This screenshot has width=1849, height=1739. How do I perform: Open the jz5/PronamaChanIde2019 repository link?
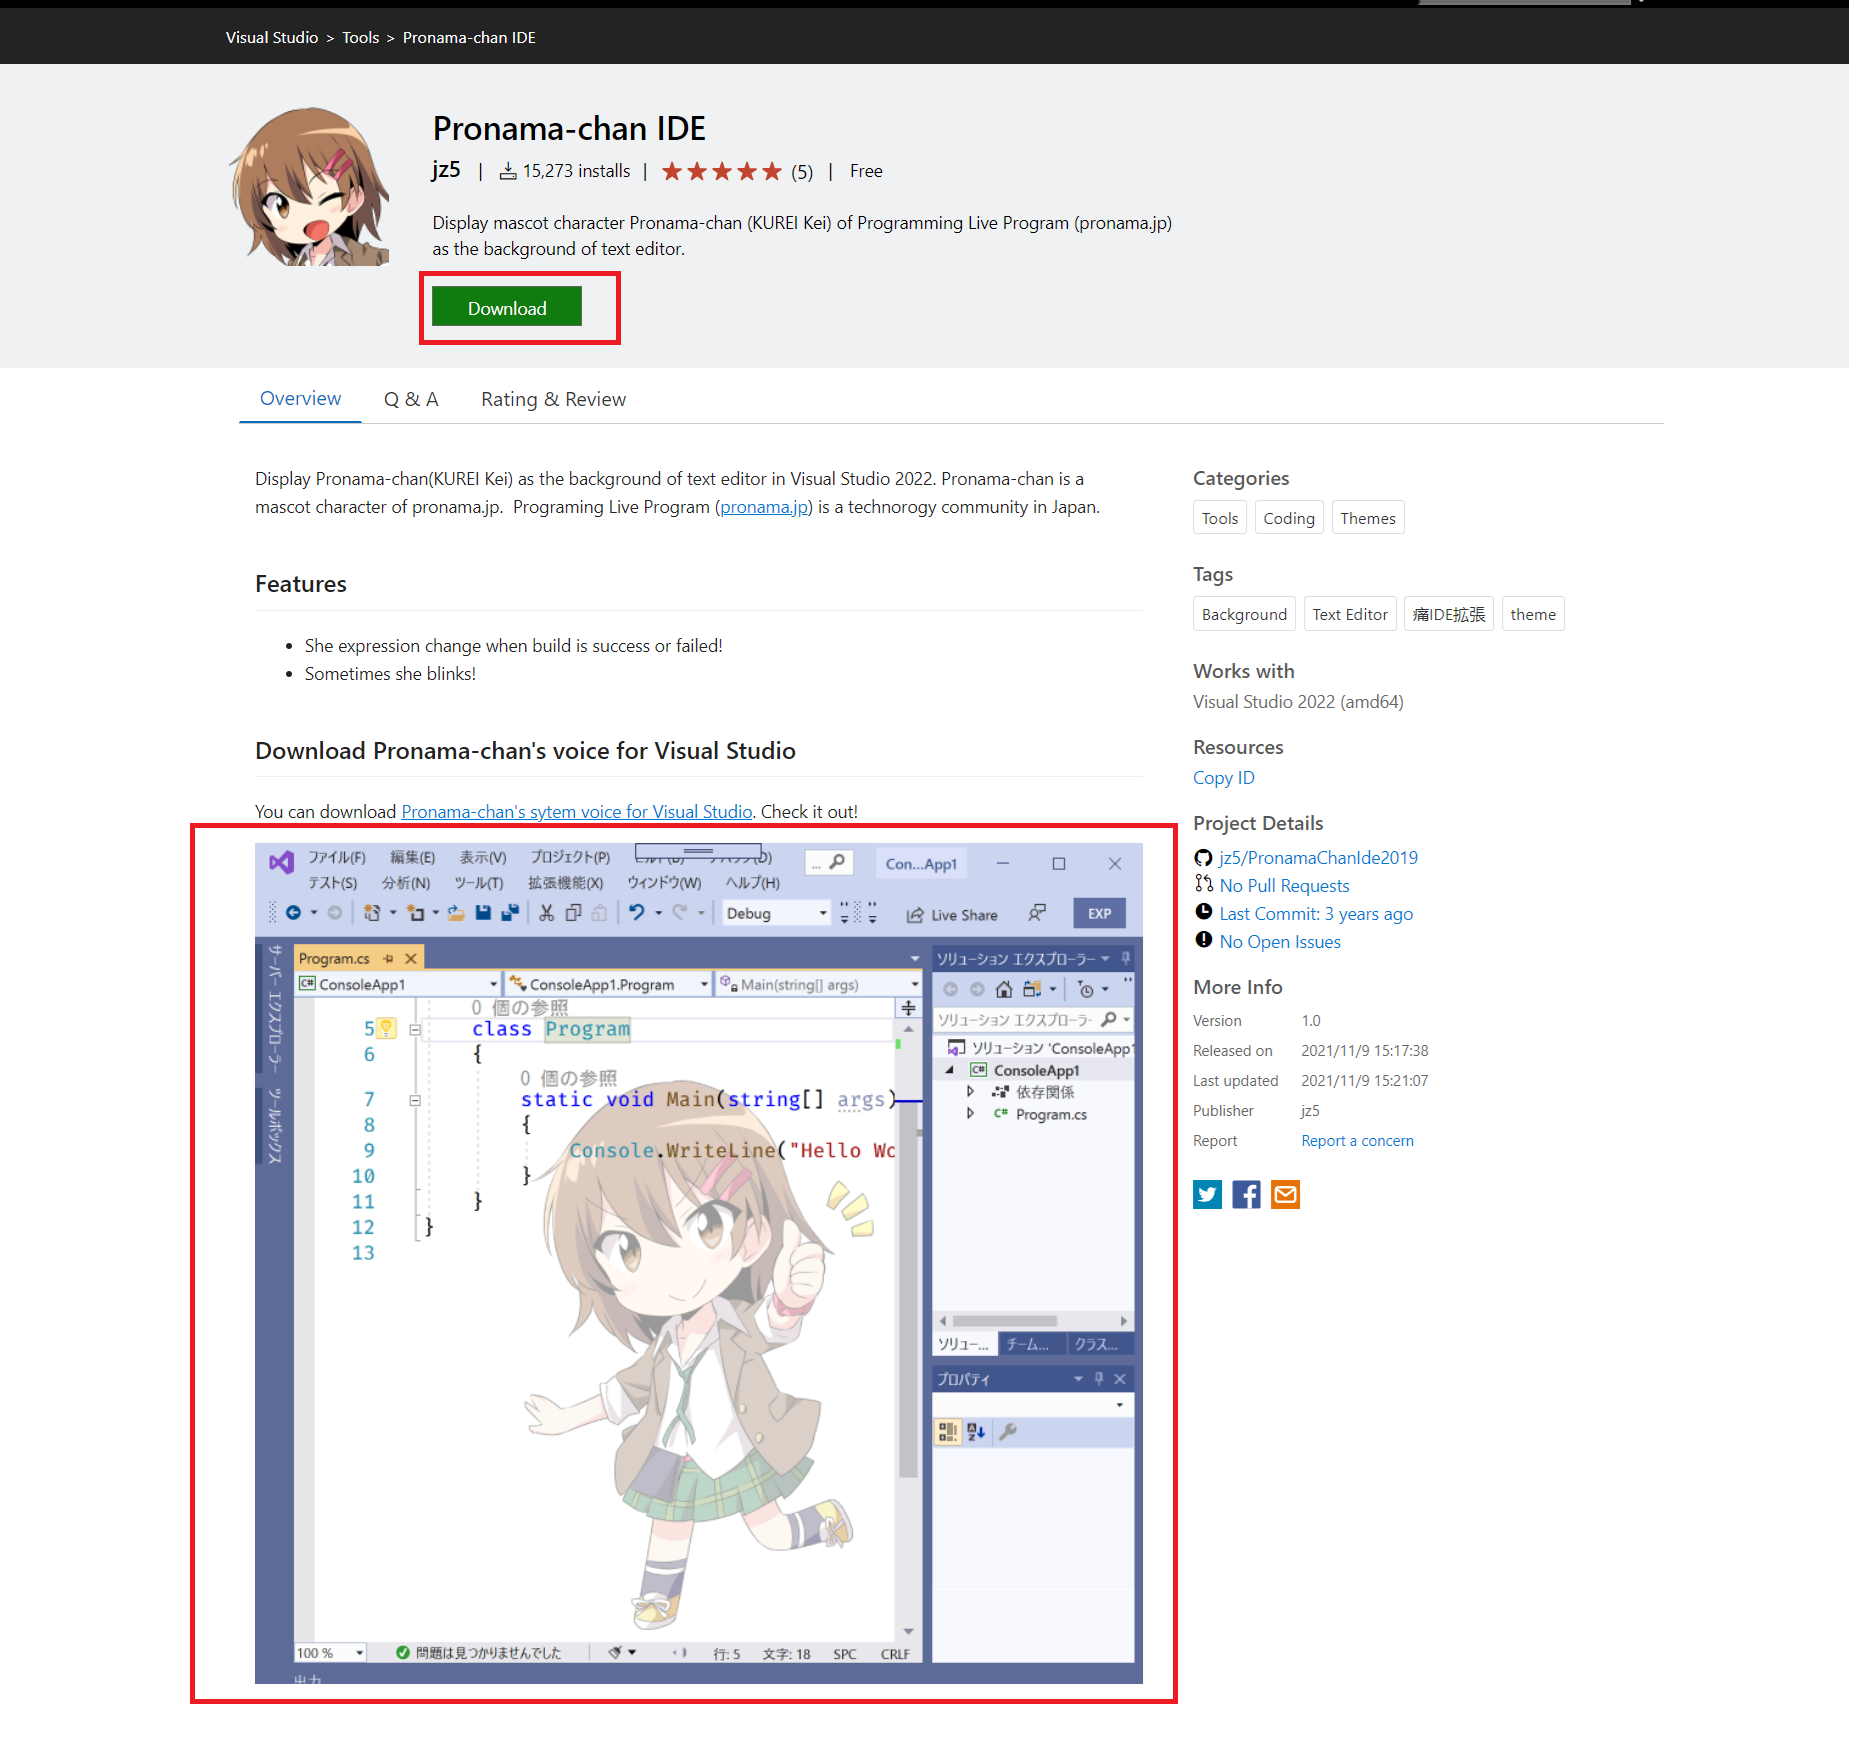point(1318,857)
